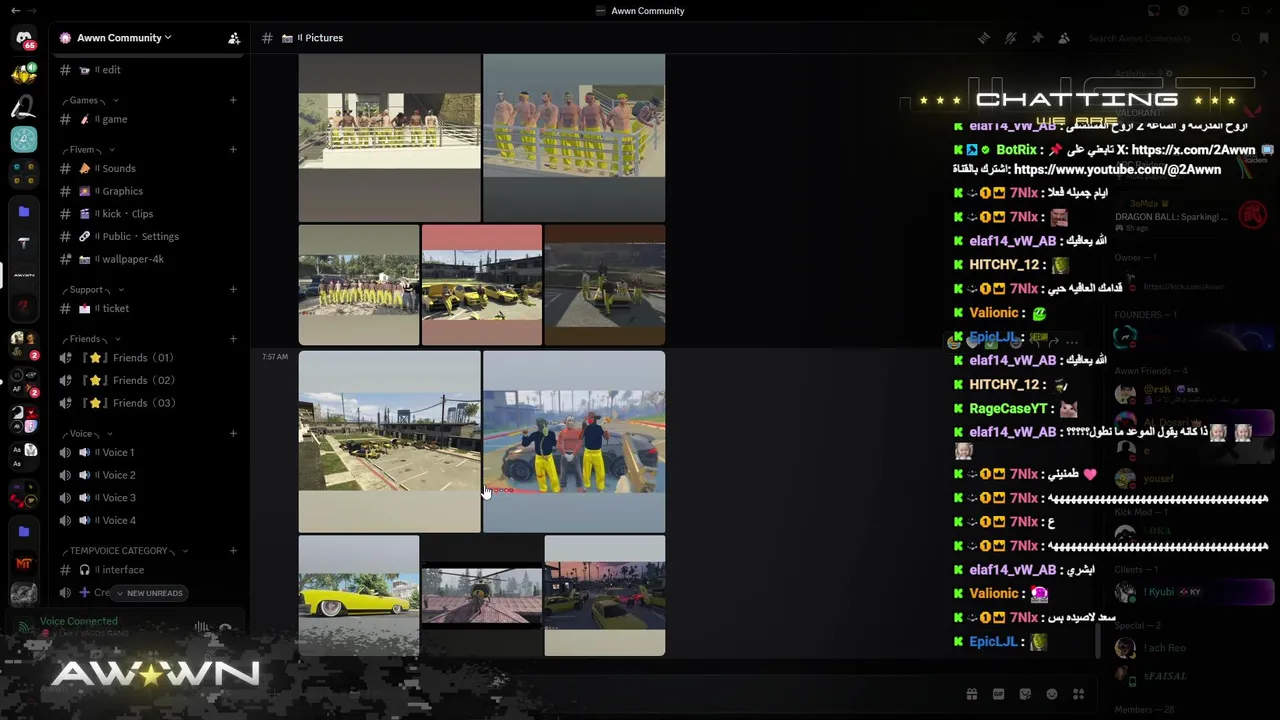
Task: Join Friends (01) voice channel
Action: pyautogui.click(x=150, y=358)
